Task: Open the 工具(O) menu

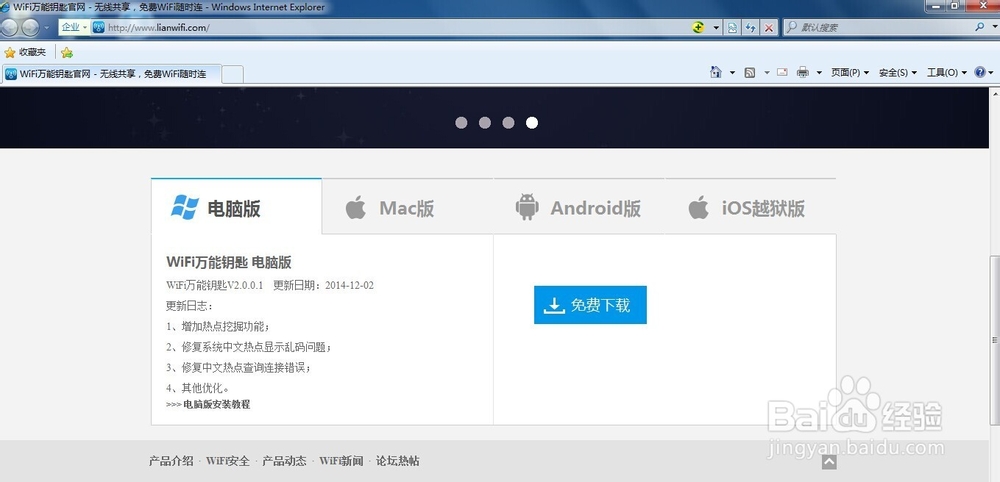Action: click(946, 73)
